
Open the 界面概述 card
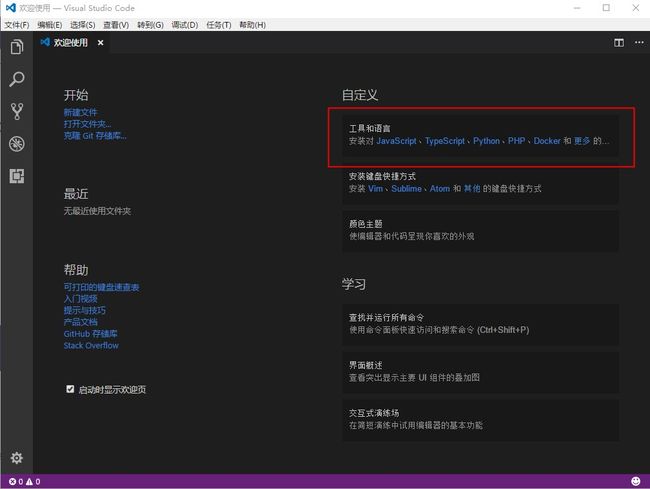[x=480, y=372]
